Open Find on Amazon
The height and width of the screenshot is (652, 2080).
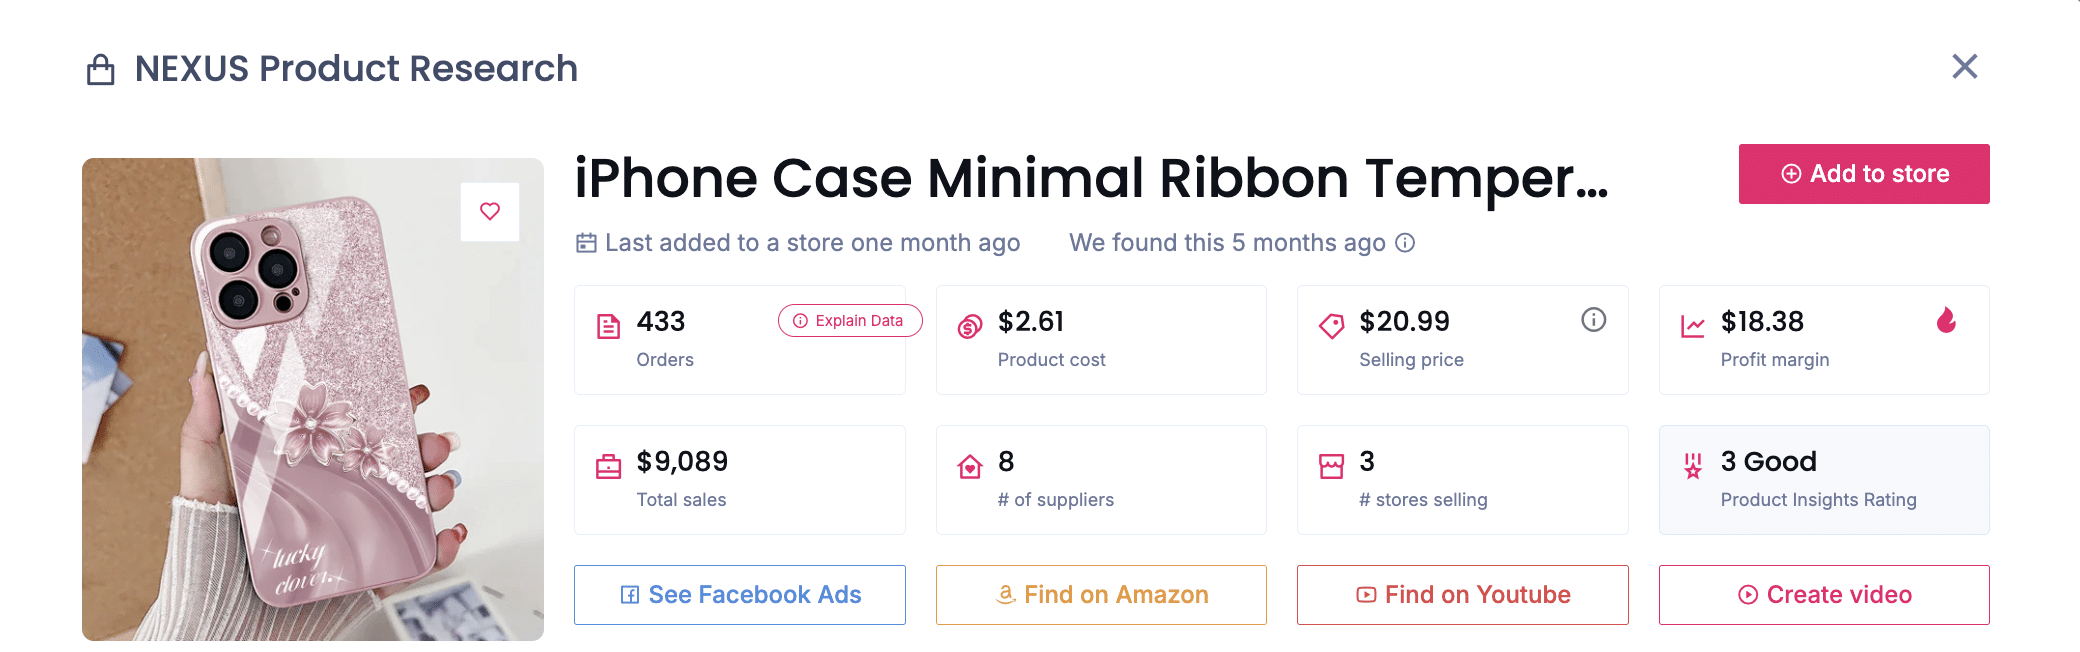(x=1101, y=595)
